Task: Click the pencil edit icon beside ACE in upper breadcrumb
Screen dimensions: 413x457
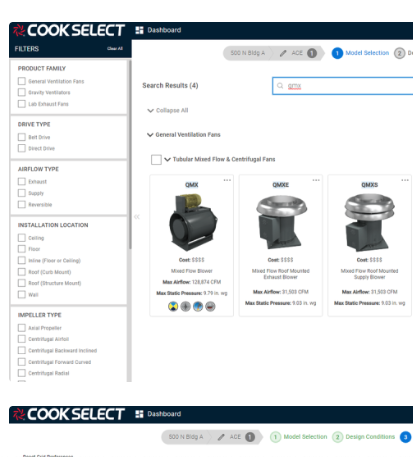Action: (x=283, y=53)
